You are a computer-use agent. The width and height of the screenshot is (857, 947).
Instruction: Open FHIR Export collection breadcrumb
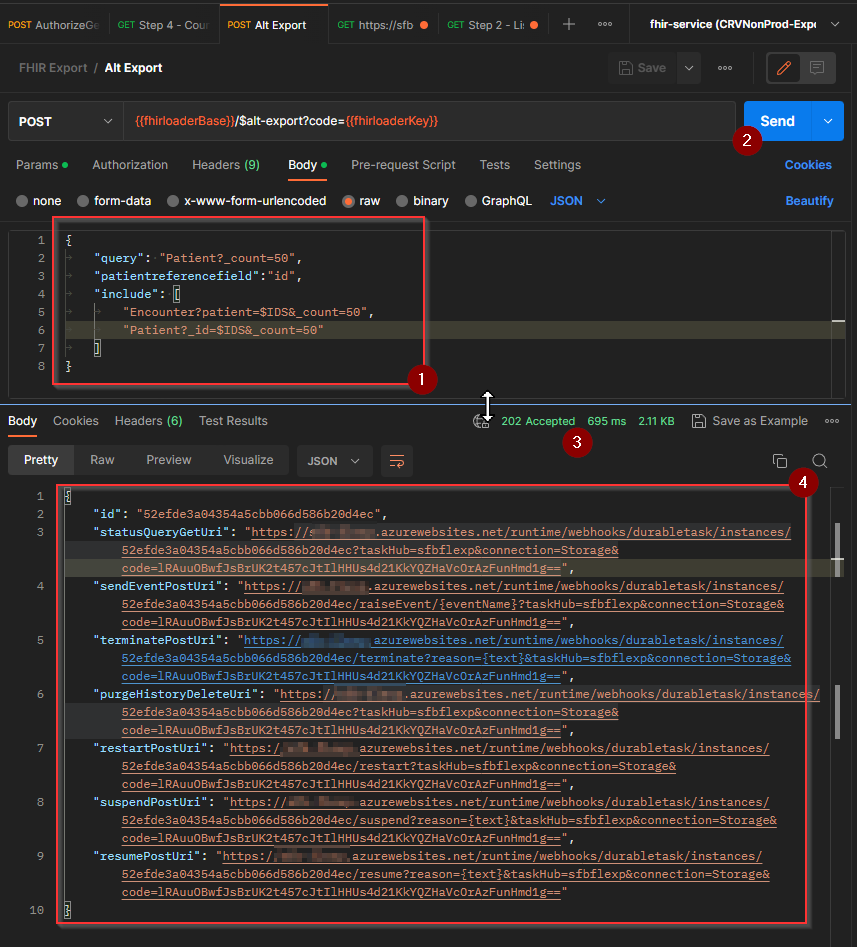click(x=53, y=68)
